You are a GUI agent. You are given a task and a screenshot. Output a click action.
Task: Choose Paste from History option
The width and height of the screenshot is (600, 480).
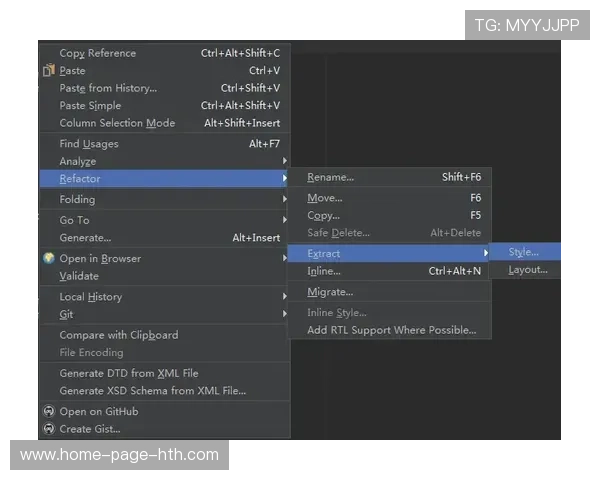pos(108,88)
